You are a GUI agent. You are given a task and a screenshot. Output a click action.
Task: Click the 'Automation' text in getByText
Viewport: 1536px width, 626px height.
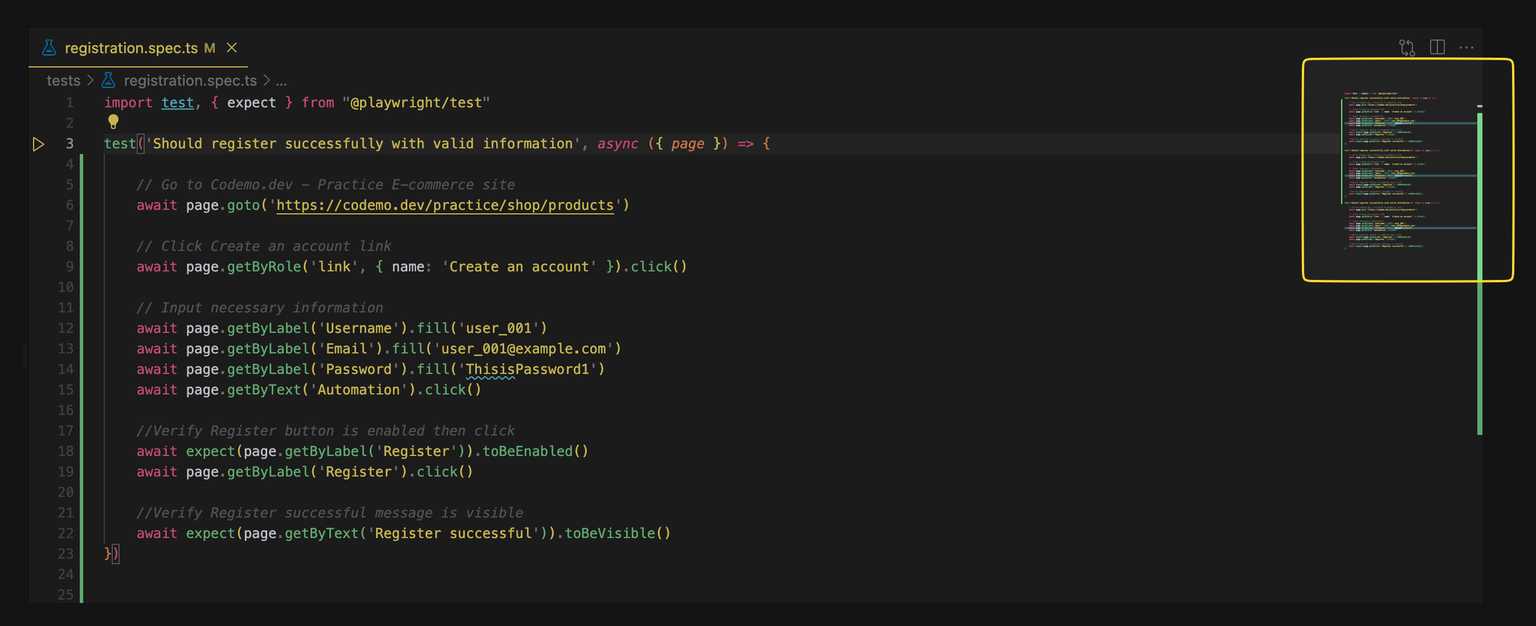(x=360, y=390)
